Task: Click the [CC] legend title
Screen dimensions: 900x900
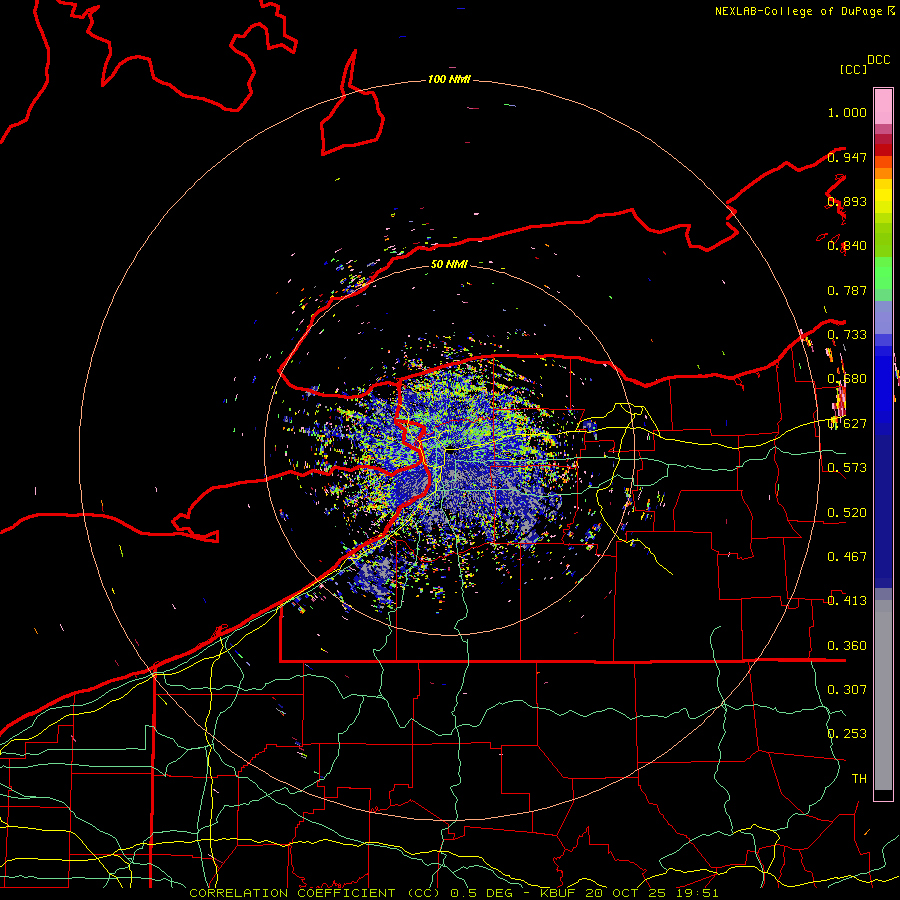Action: click(853, 69)
